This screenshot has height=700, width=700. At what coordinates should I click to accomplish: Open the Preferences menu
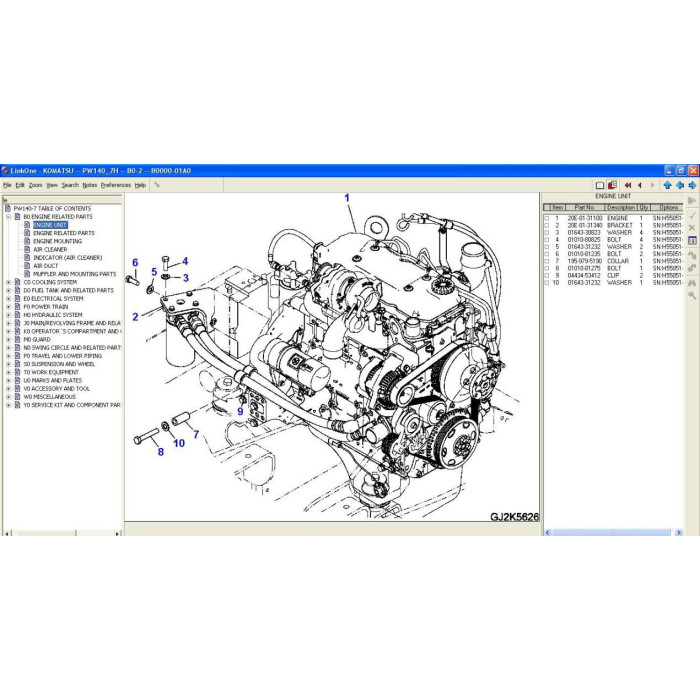point(116,185)
